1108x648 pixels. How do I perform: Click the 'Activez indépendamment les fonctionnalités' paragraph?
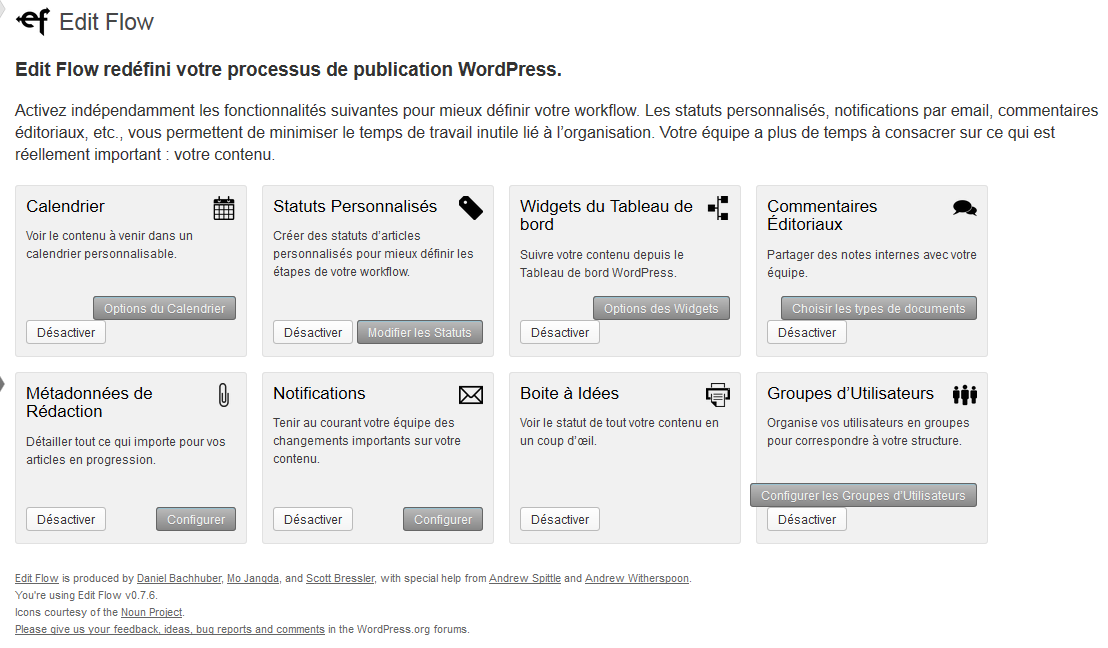pyautogui.click(x=556, y=132)
